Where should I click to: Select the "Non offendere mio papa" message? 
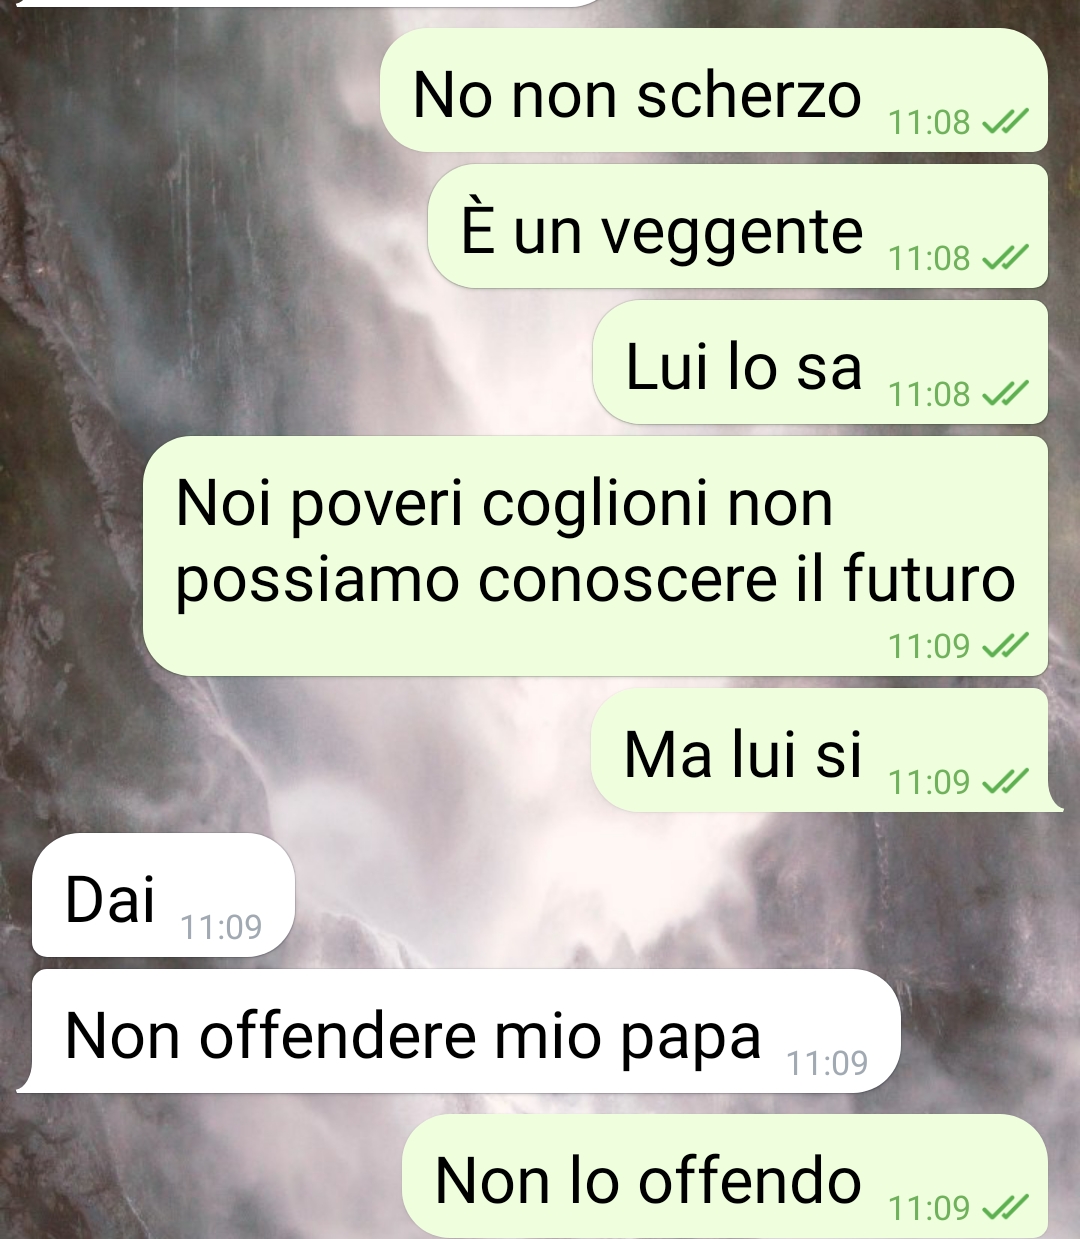point(460,1031)
